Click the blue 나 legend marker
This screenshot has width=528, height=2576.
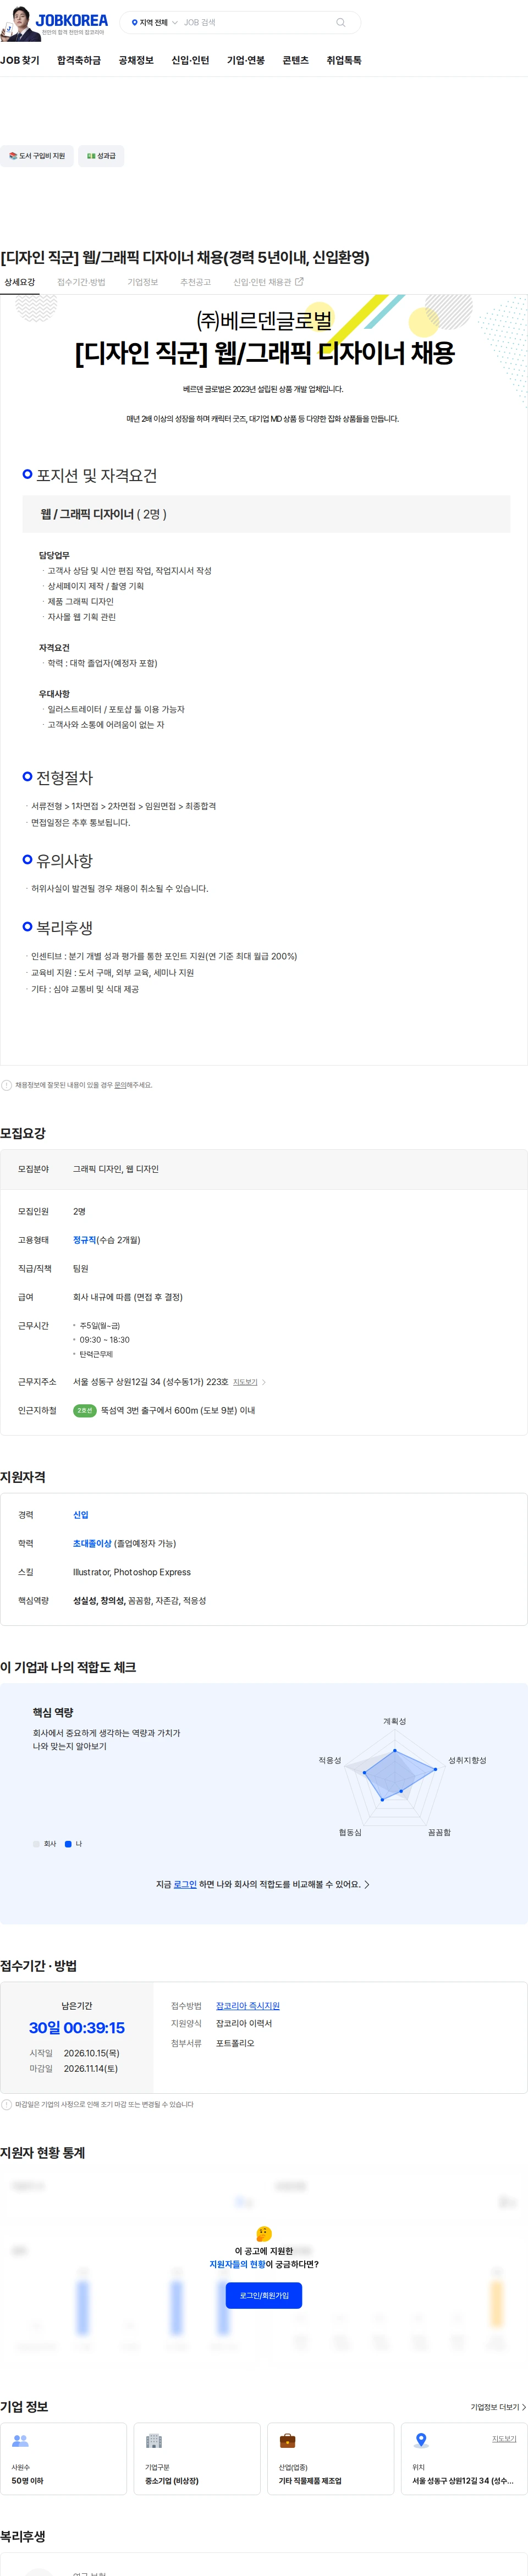(68, 1844)
